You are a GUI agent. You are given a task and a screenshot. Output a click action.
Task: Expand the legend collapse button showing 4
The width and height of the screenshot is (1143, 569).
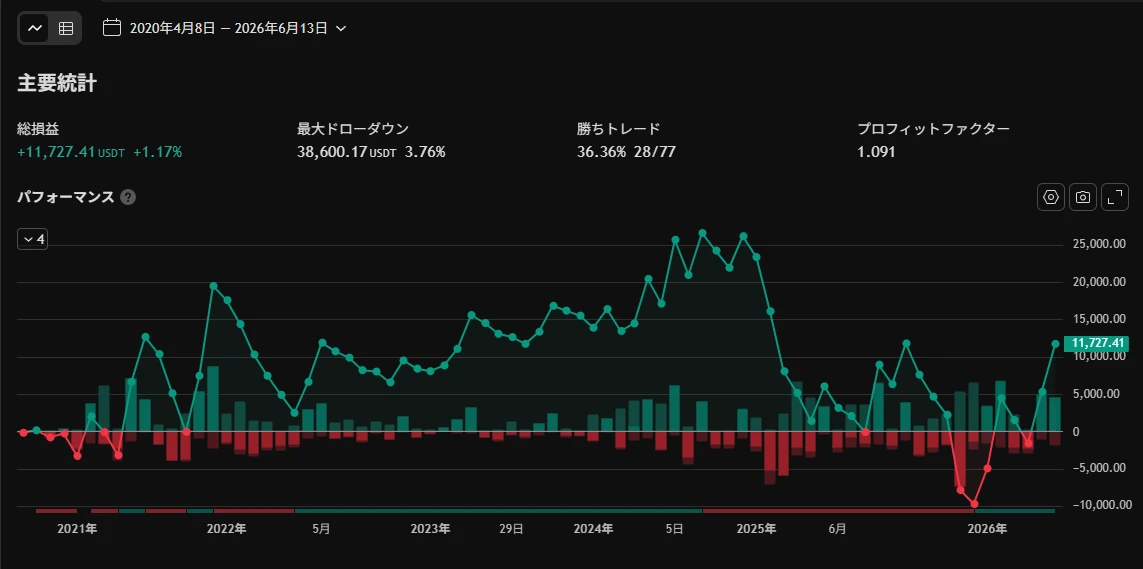(33, 239)
